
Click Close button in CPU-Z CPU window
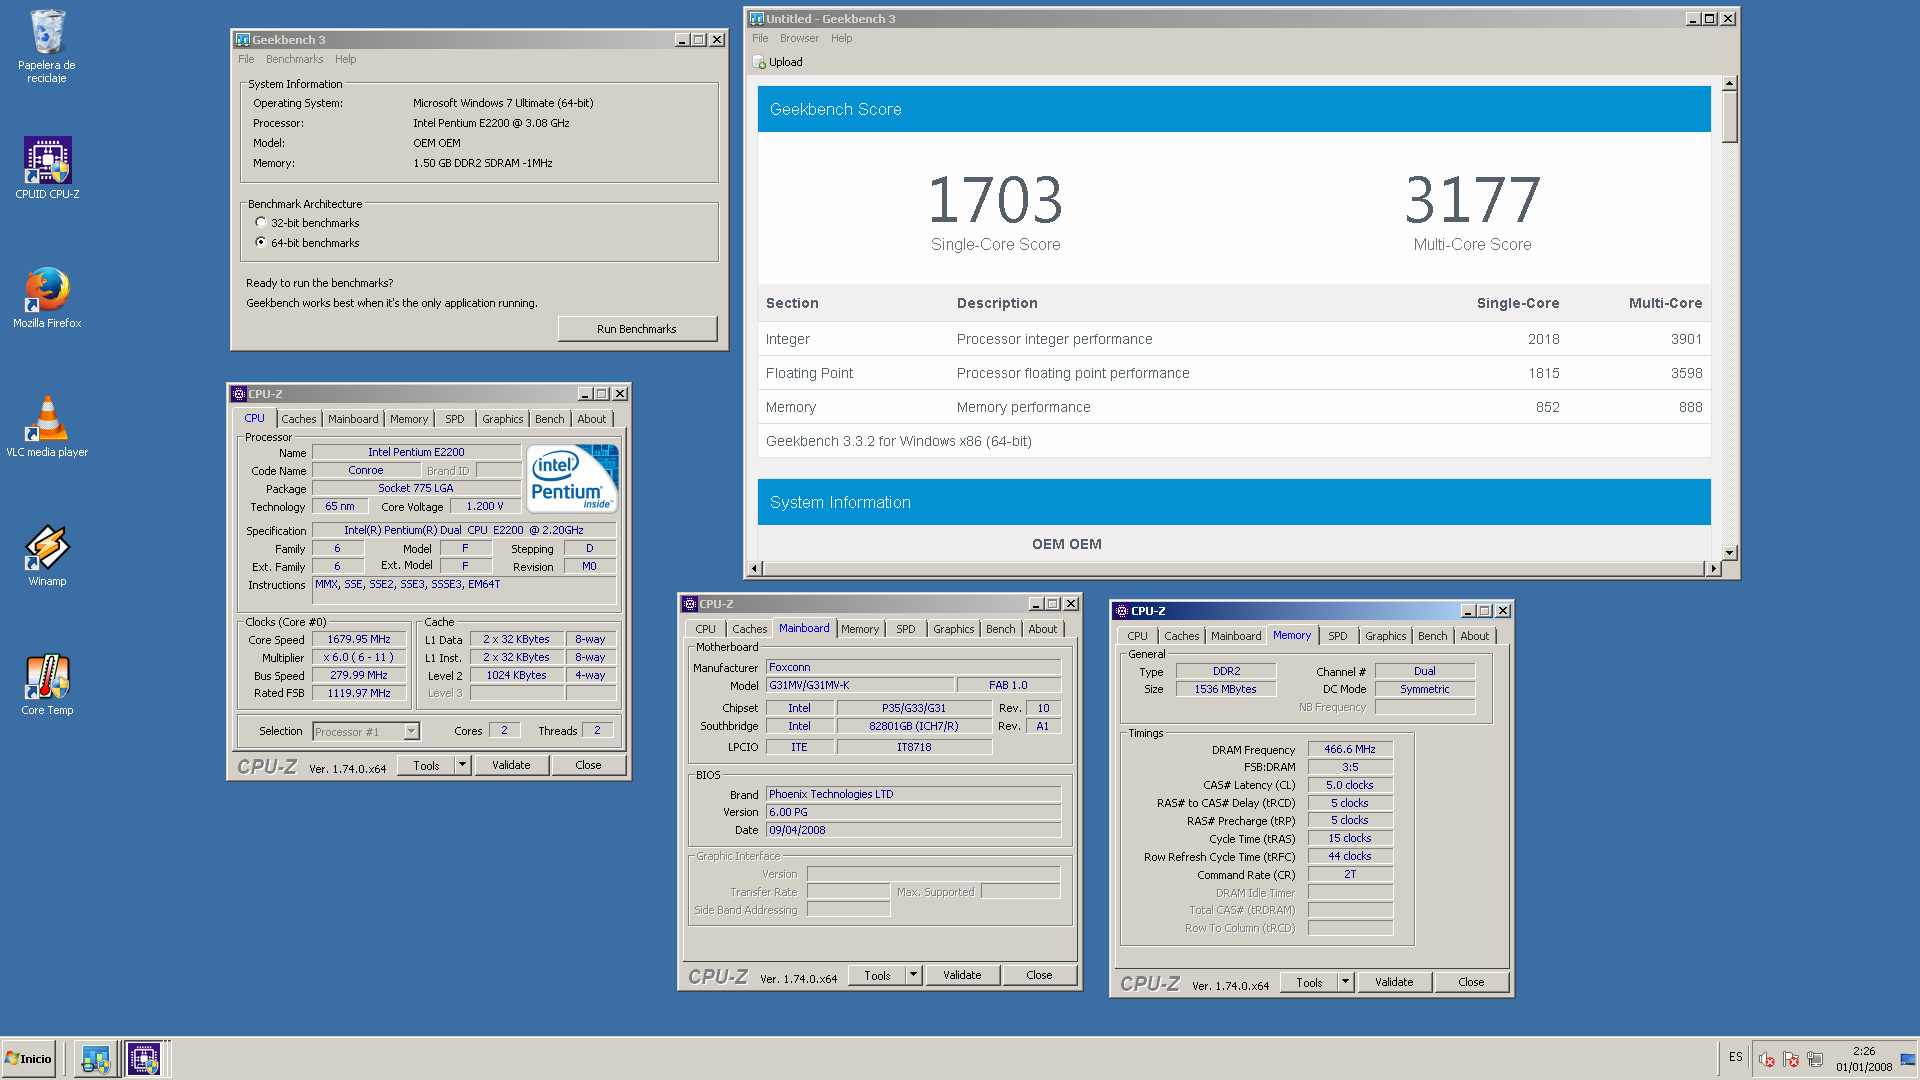[x=588, y=765]
